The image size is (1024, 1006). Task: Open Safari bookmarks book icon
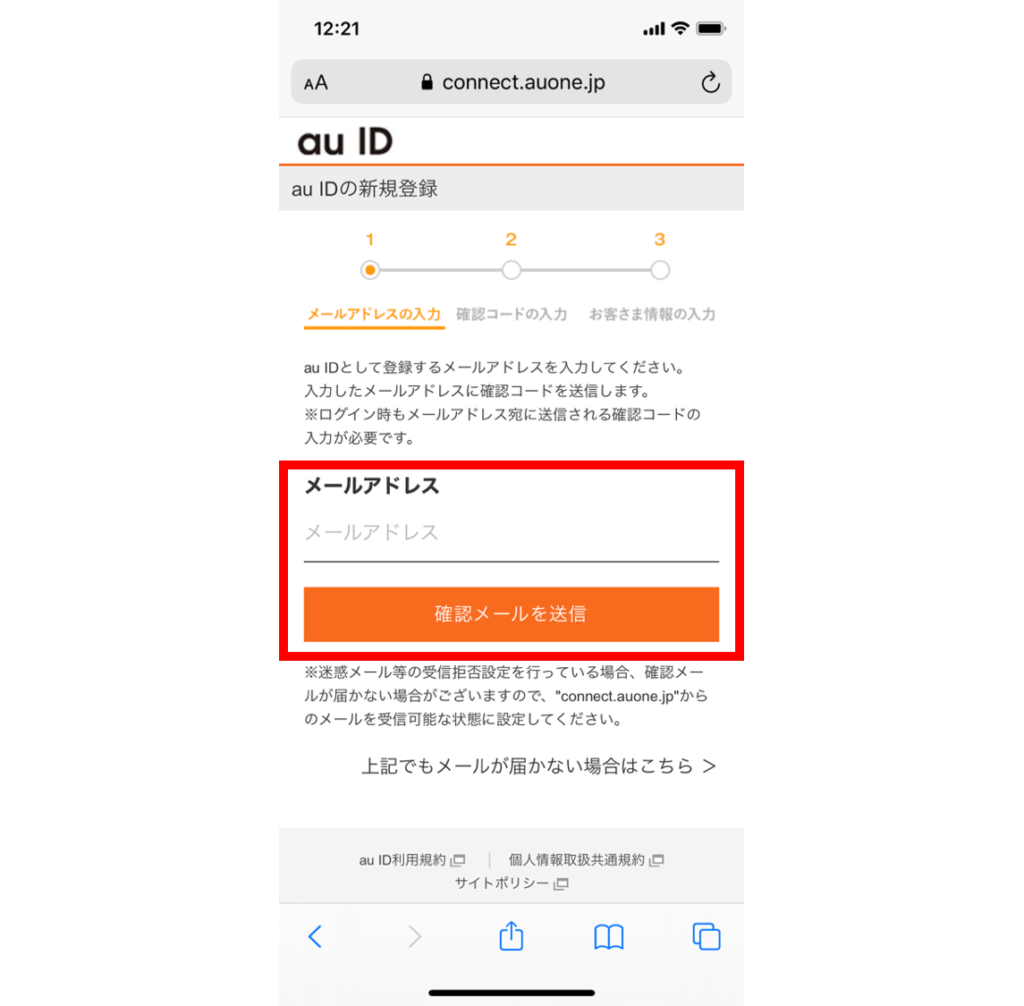pos(609,937)
